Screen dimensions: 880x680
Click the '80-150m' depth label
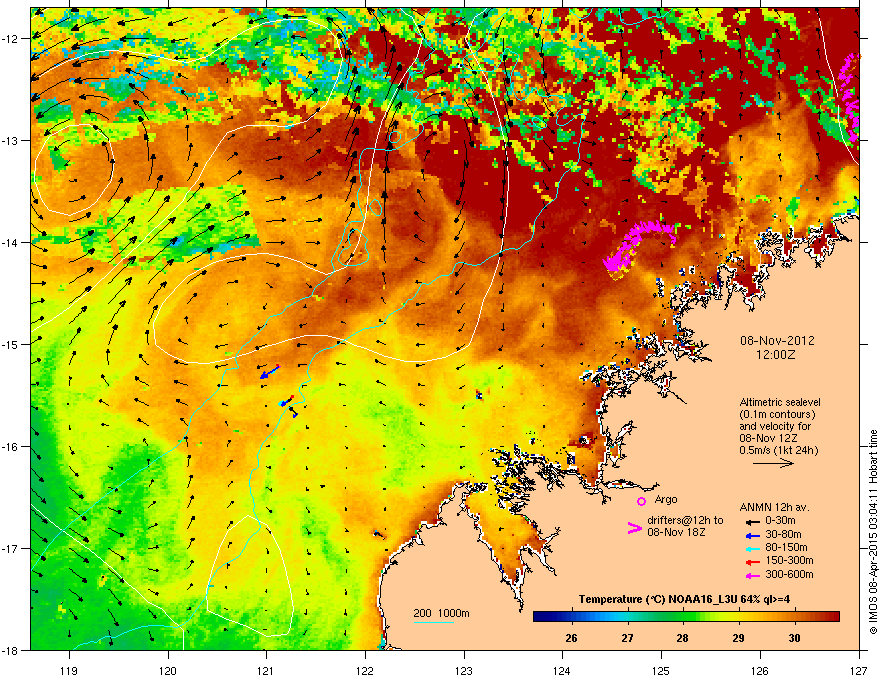786,547
